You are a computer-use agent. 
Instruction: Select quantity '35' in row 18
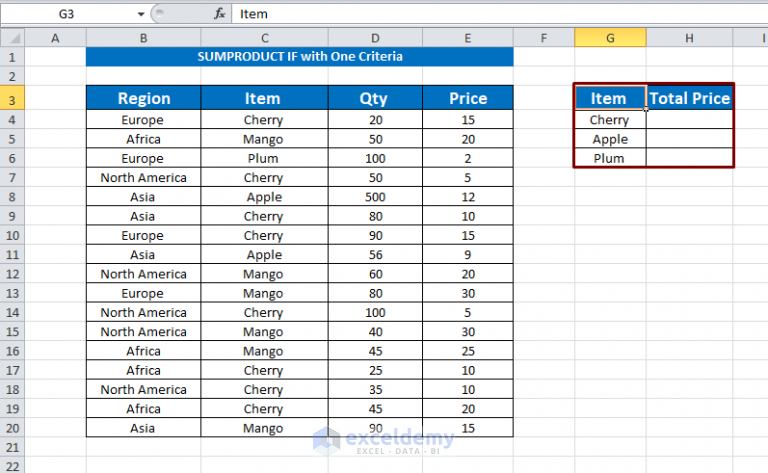click(375, 389)
